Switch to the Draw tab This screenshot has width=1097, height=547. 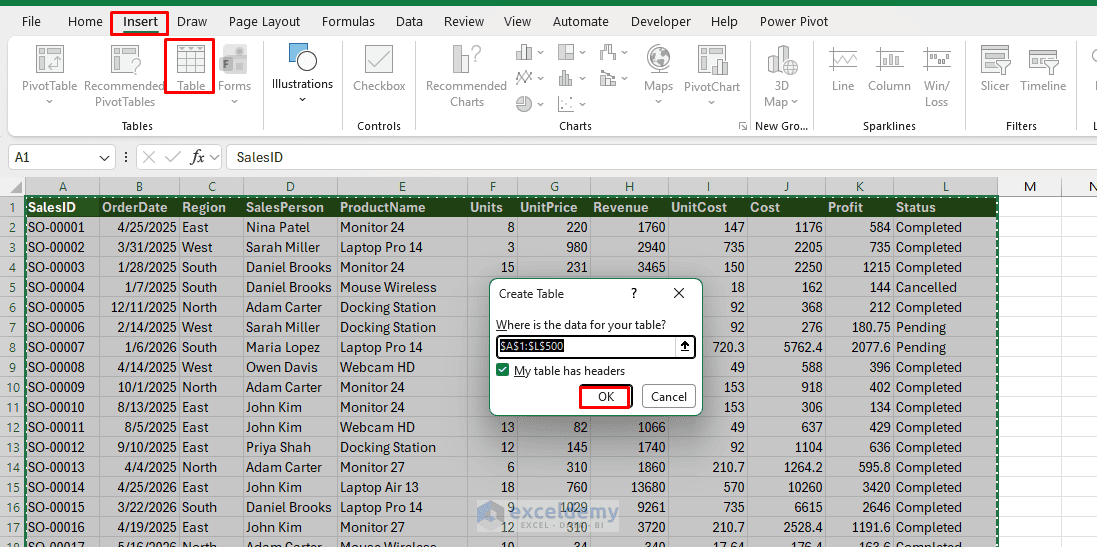tap(192, 22)
